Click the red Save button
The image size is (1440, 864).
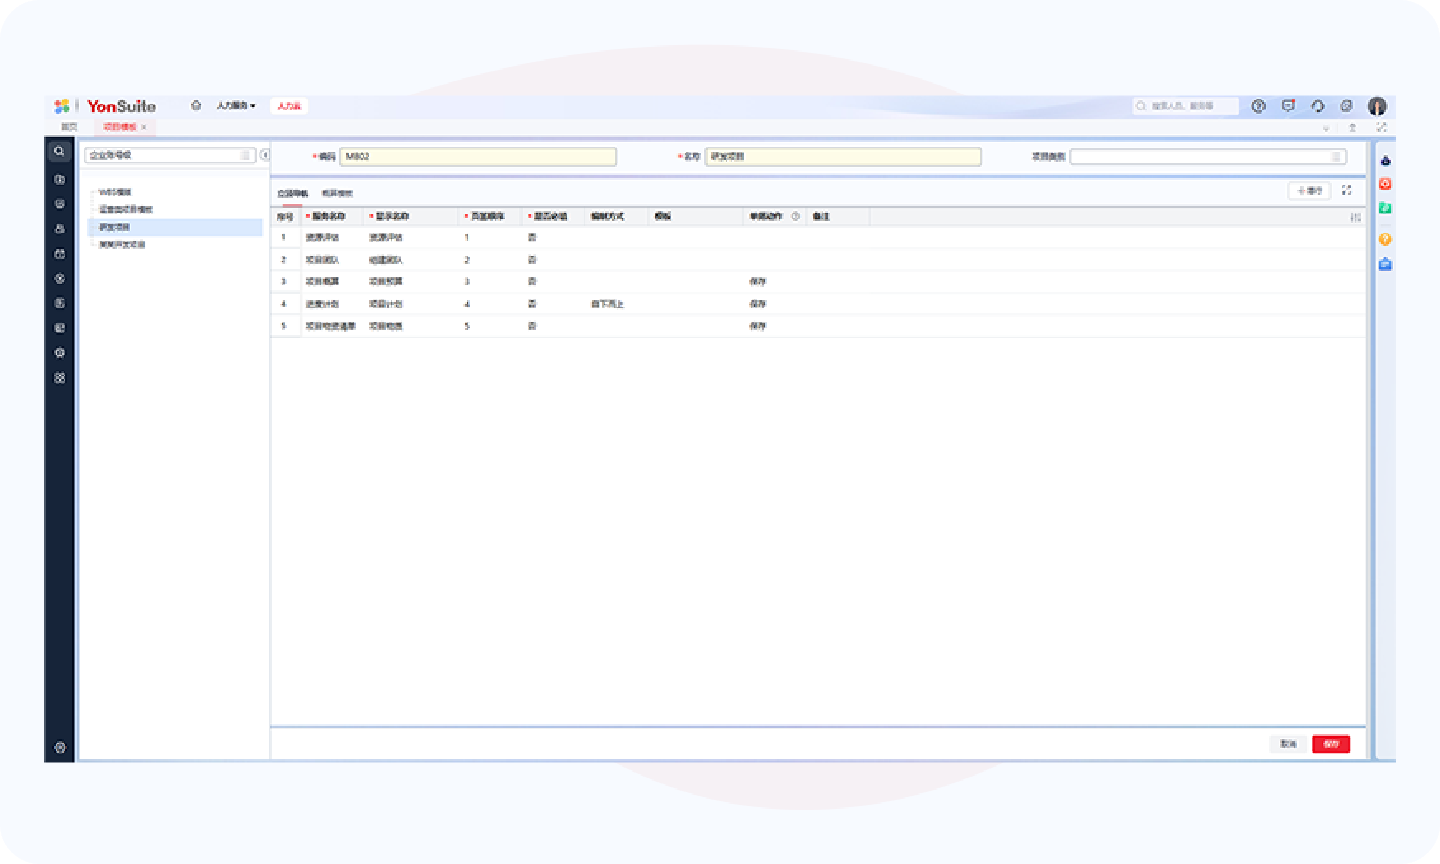click(x=1330, y=744)
